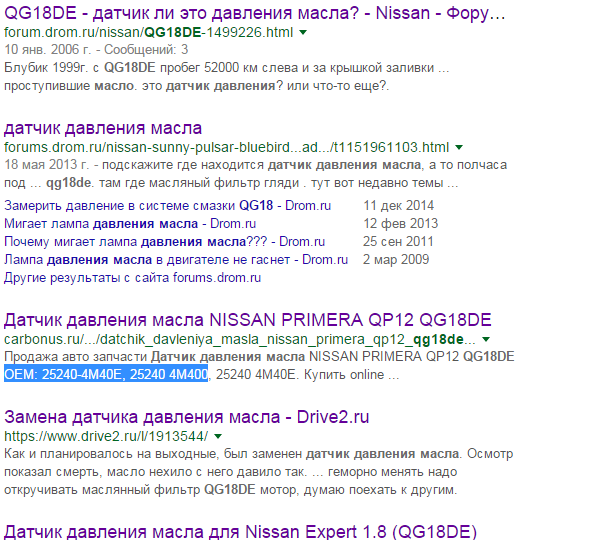Viewport: 608px width, 540px height.
Task: Click date text '11 дек 2014'
Action: 398,205
